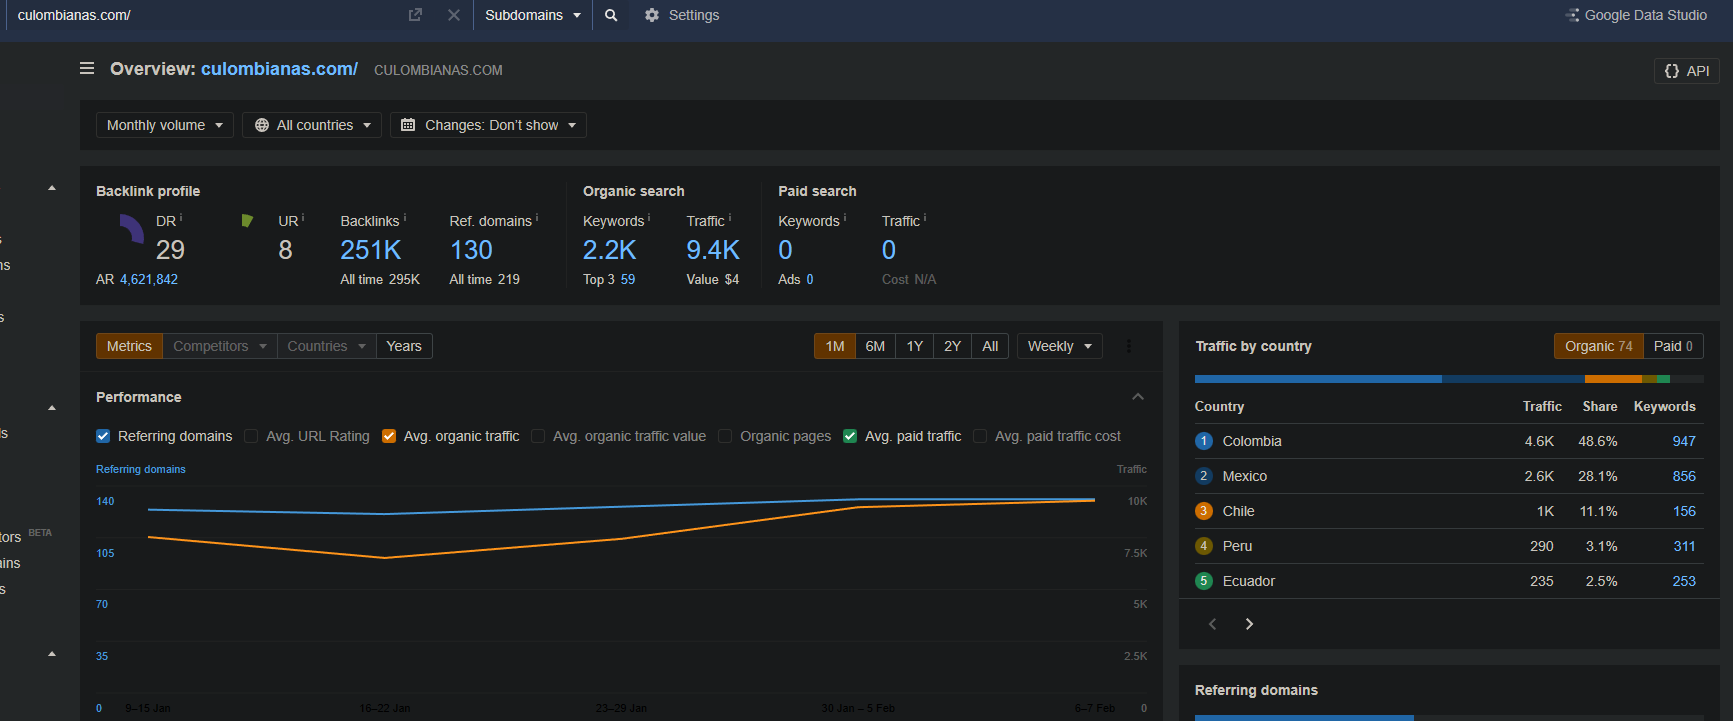Open Google Data Studio connector

[1636, 15]
